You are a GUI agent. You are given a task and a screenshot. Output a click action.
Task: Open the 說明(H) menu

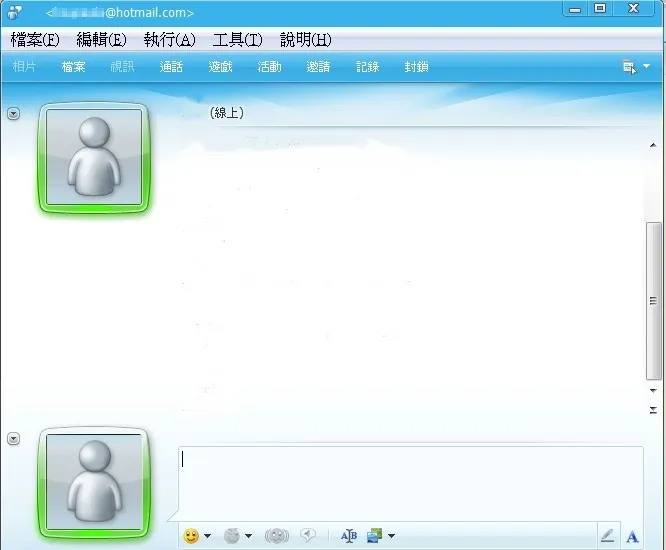306,40
